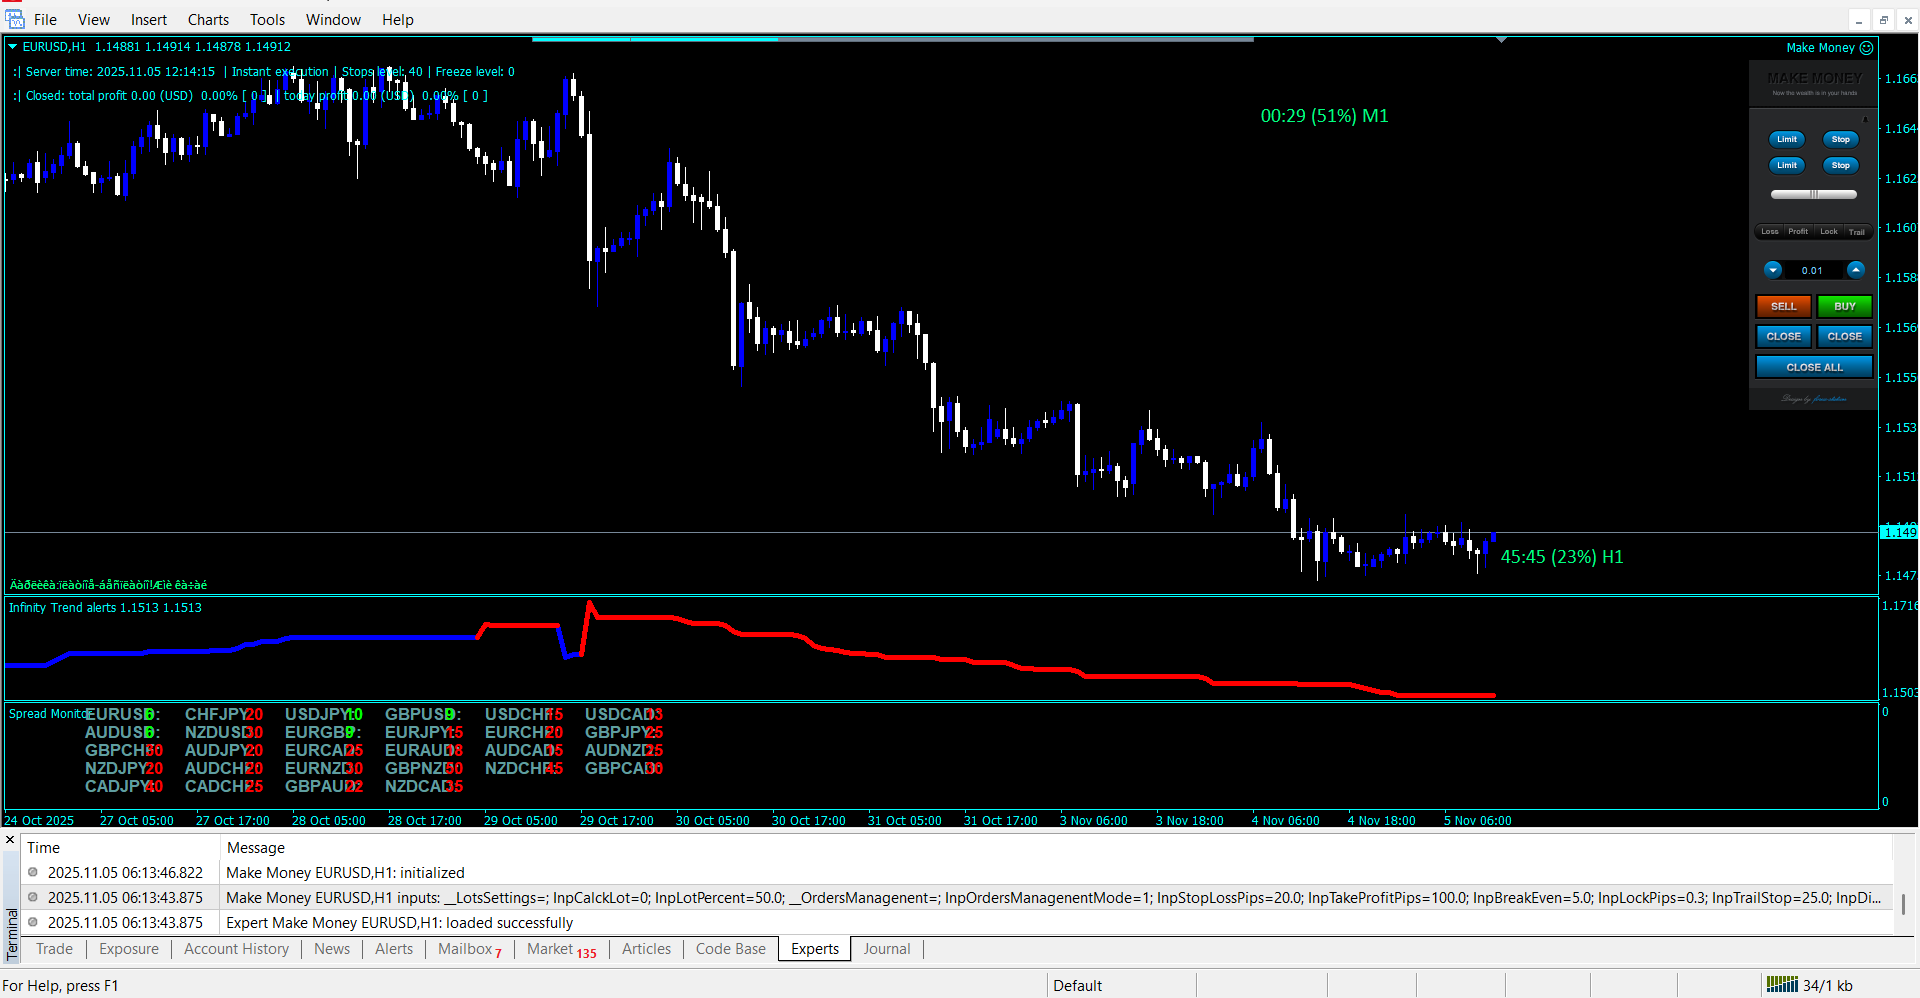Click the icon beside the initialized log entry
The image size is (1920, 998).
(x=33, y=872)
